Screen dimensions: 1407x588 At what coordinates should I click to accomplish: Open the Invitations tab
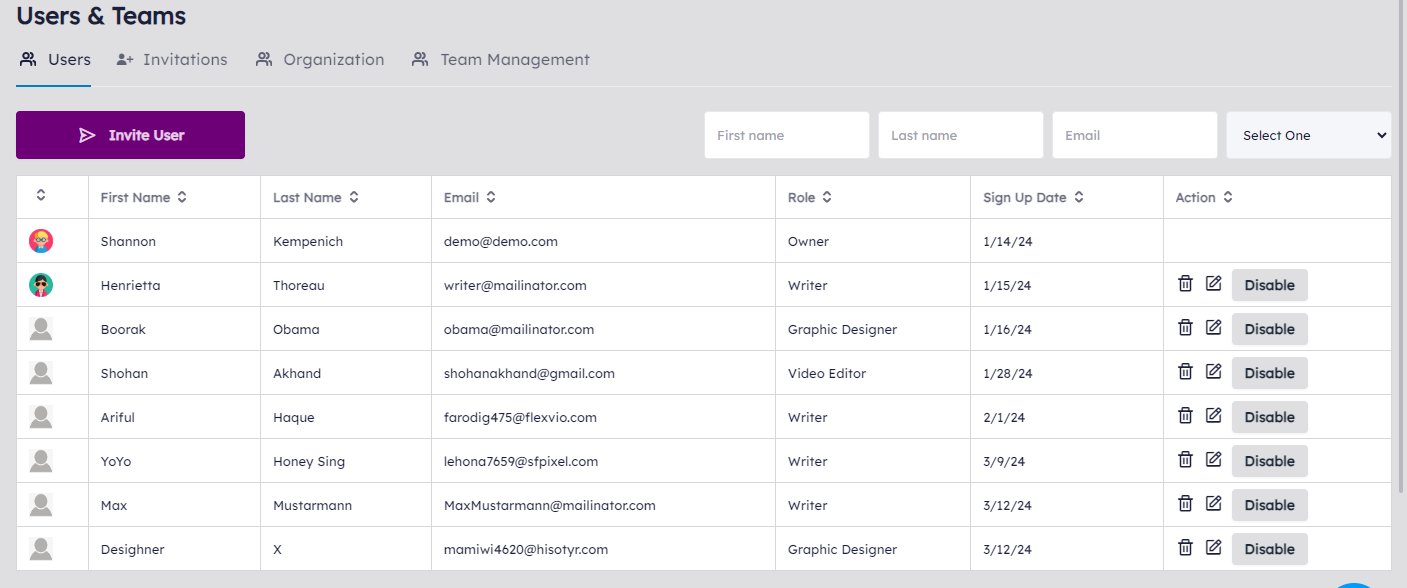172,60
